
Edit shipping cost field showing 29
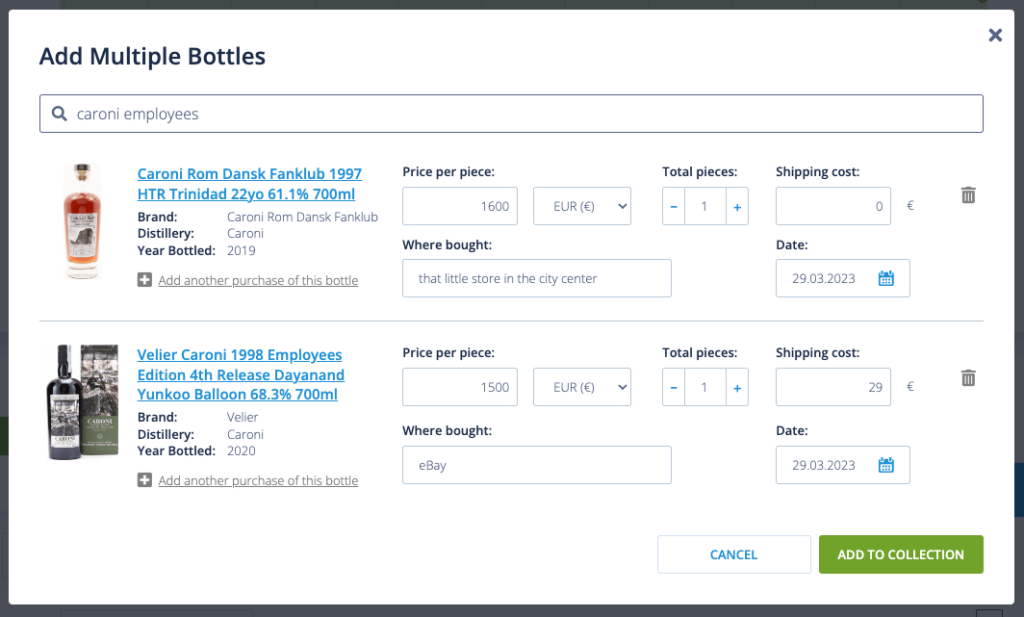point(833,387)
